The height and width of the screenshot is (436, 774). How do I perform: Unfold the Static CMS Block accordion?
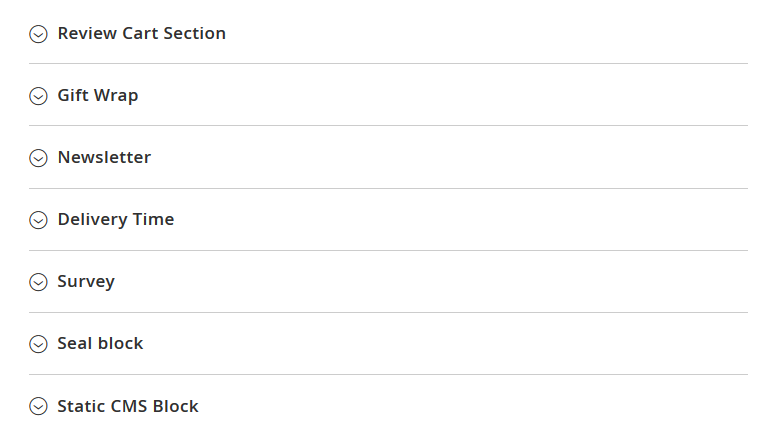388,406
